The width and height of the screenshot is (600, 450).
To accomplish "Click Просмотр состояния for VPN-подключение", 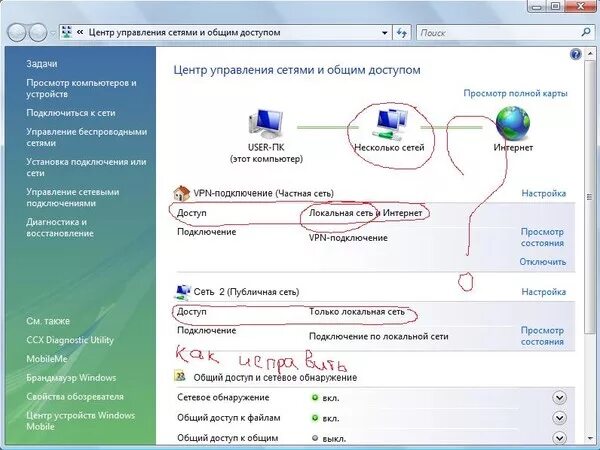I will [x=542, y=238].
